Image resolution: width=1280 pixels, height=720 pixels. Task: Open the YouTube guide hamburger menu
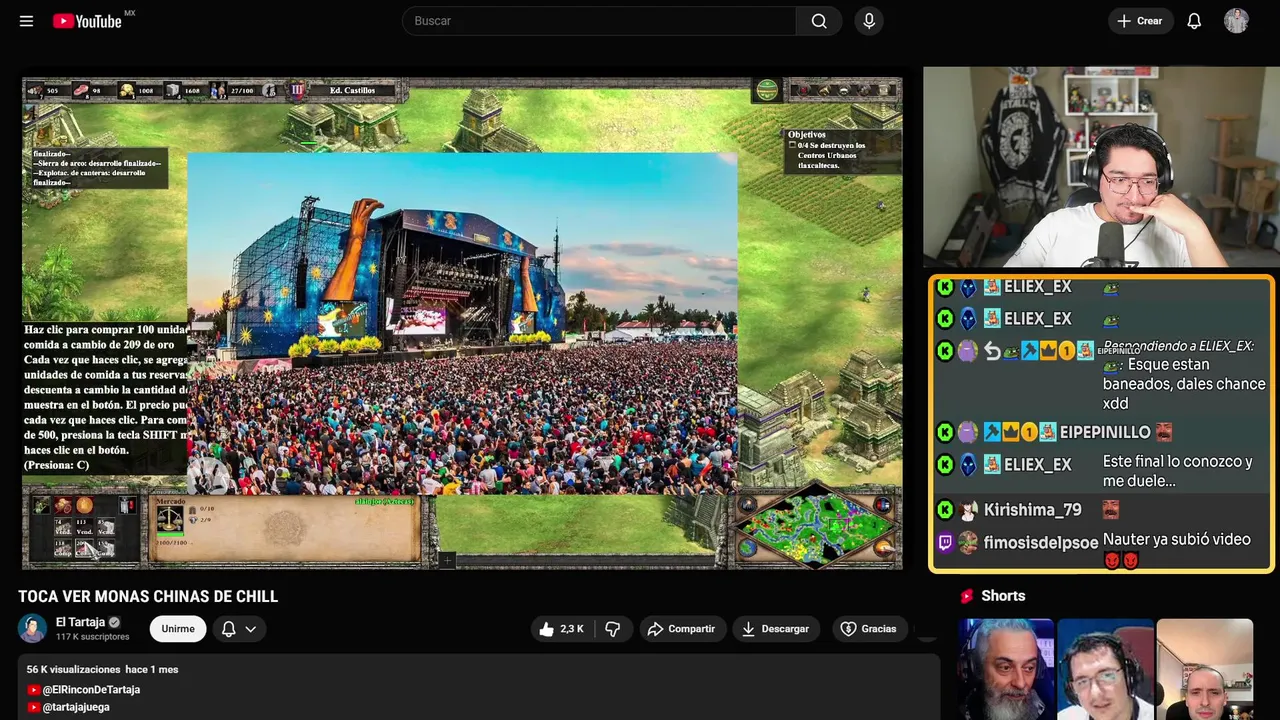[x=26, y=21]
